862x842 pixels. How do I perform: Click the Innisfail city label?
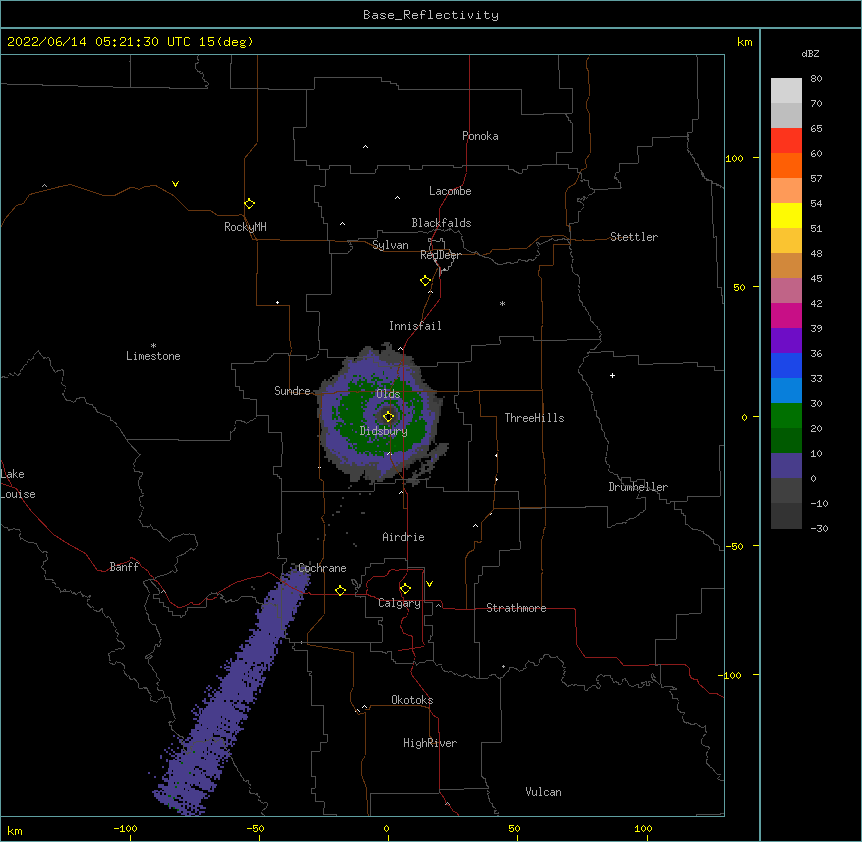[x=415, y=326]
